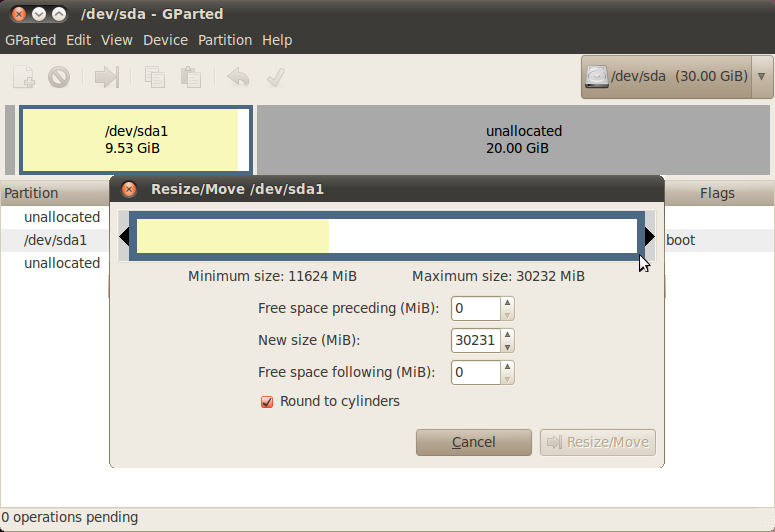Select /dev/sda1 block in disk graphic

(x=136, y=139)
